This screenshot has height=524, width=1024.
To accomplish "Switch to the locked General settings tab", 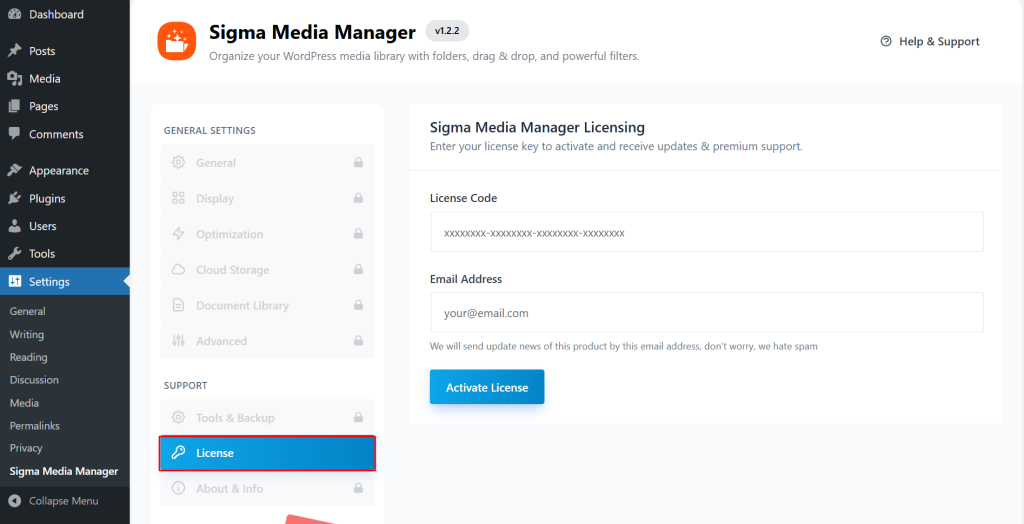I will [267, 163].
